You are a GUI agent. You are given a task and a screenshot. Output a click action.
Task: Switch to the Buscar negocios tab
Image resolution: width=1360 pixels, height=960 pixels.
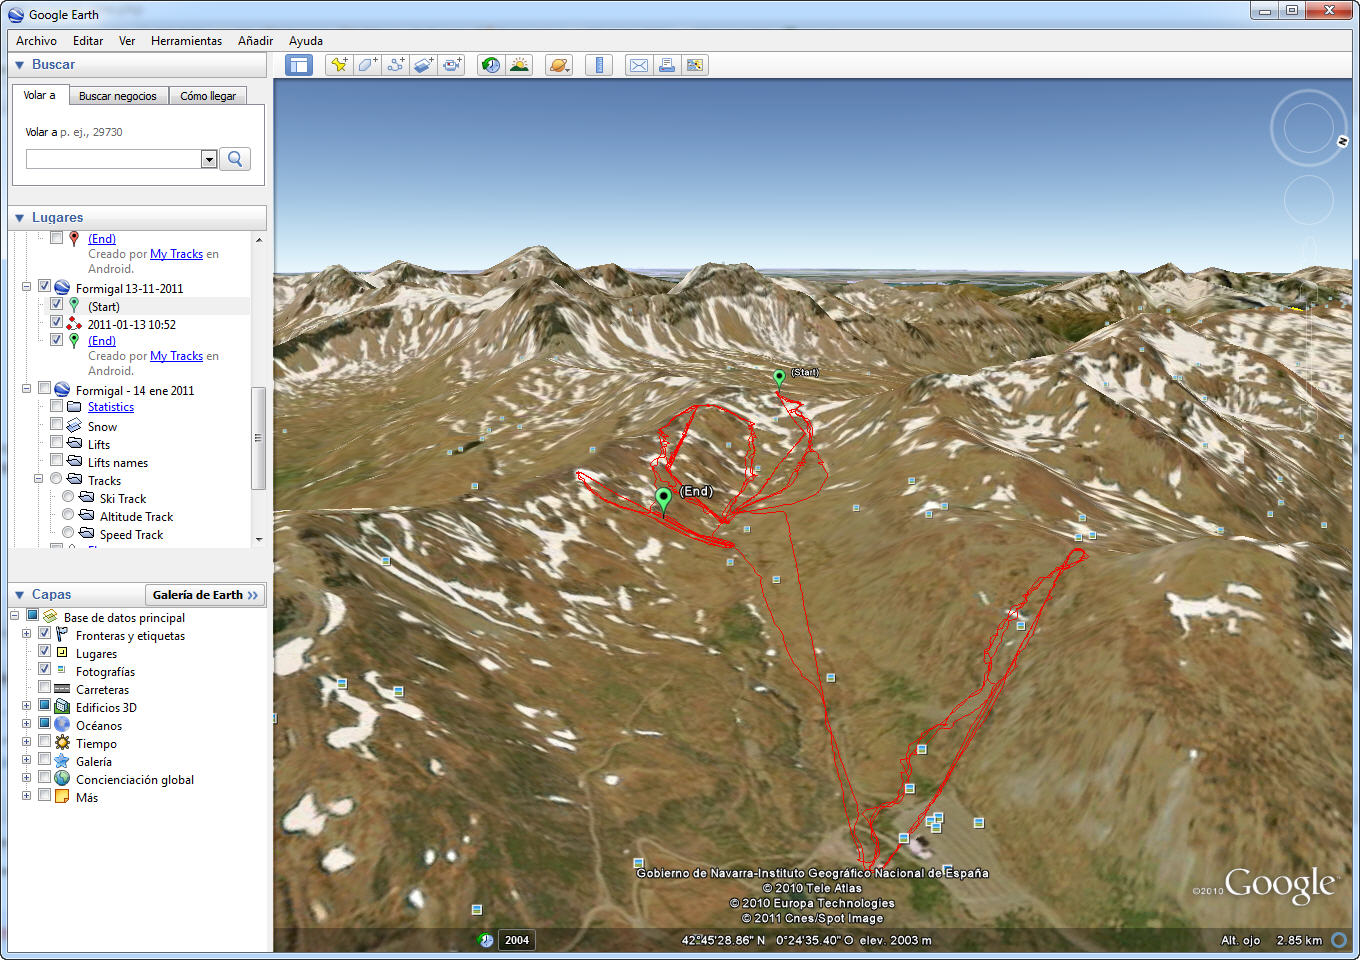click(x=118, y=96)
